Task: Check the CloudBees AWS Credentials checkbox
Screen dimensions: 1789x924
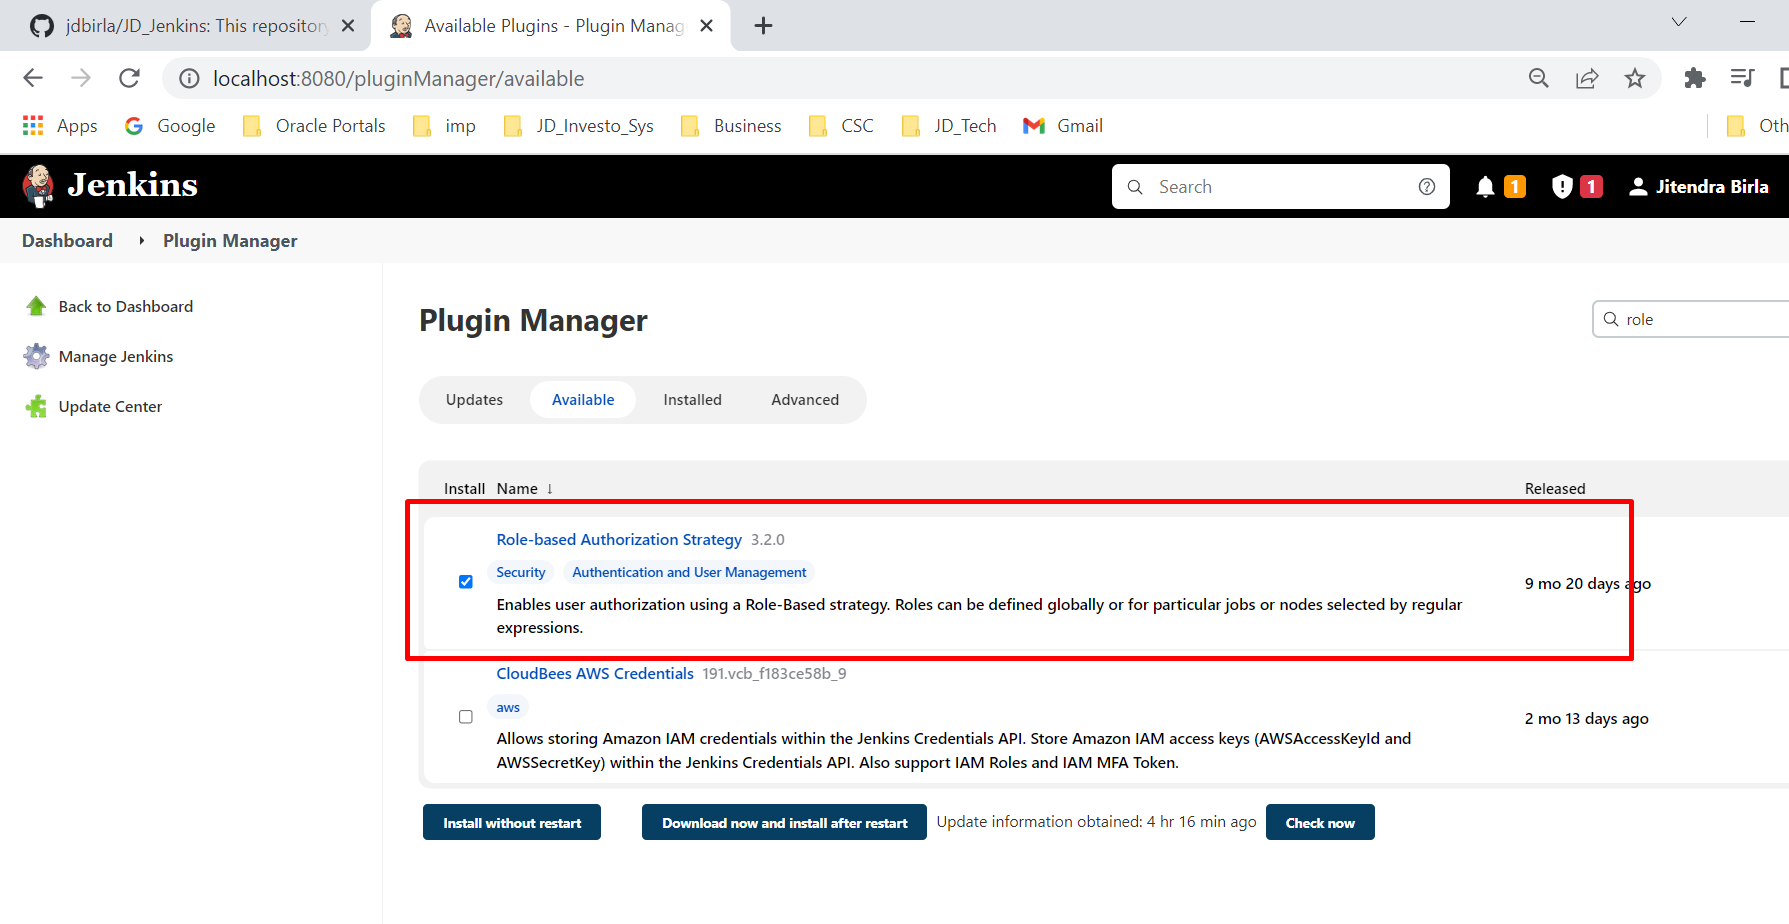Action: point(466,717)
